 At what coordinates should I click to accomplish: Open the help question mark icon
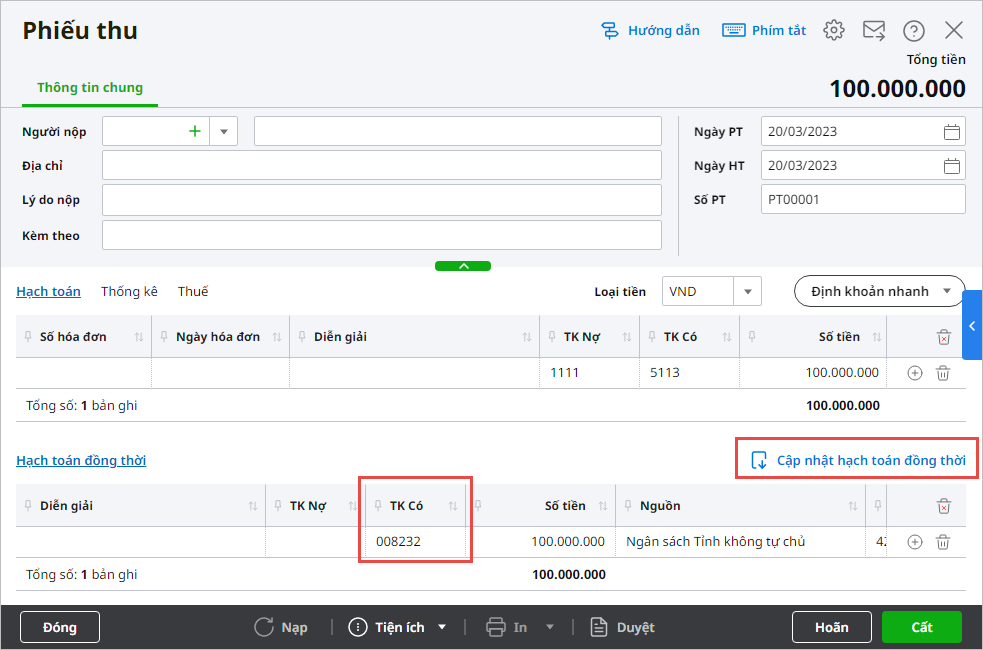click(x=913, y=30)
